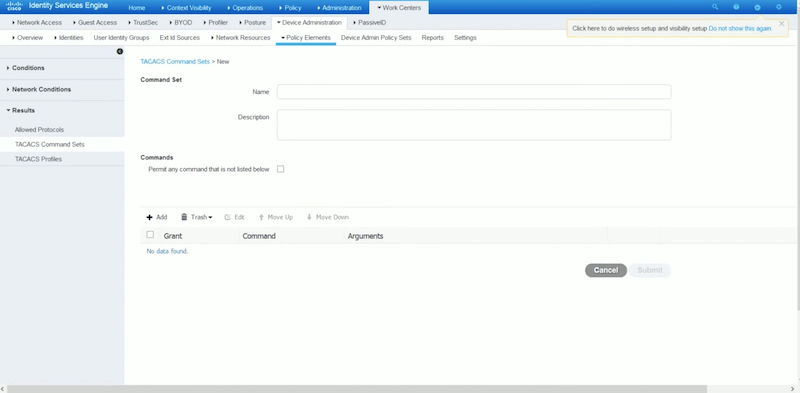This screenshot has height=393, width=800.
Task: Open the help question mark icon
Action: pos(736,7)
